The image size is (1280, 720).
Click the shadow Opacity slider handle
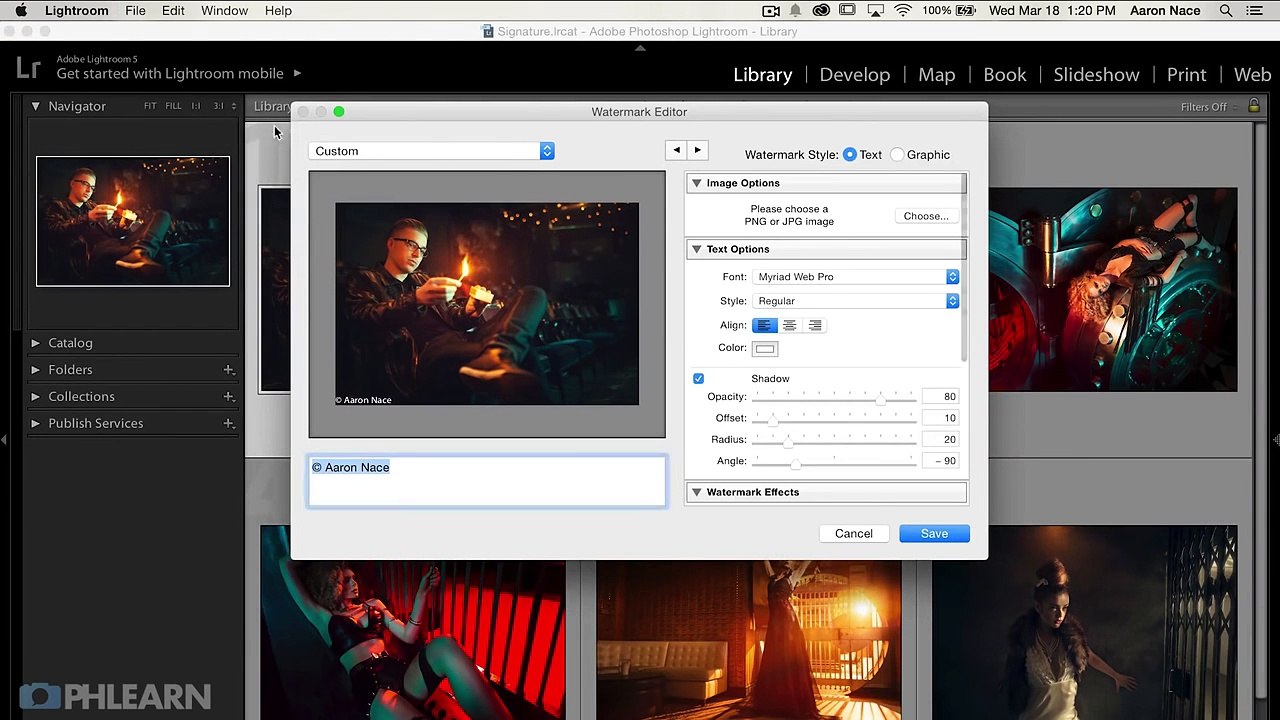[x=881, y=399]
